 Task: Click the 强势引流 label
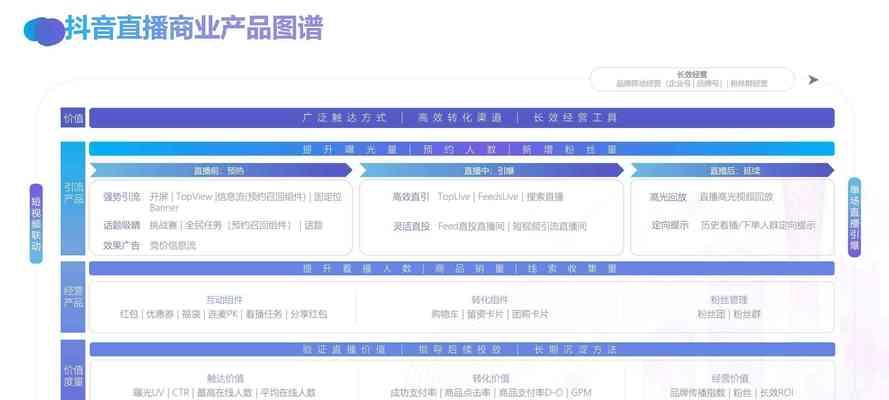click(121, 197)
